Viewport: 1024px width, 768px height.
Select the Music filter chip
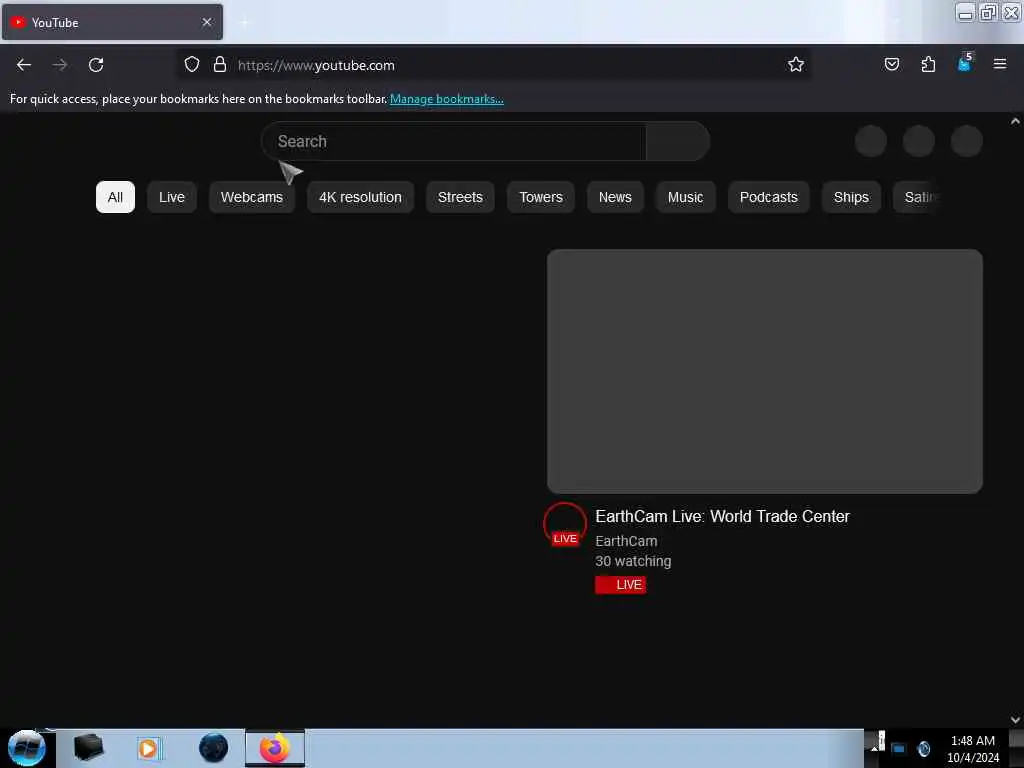coord(685,197)
